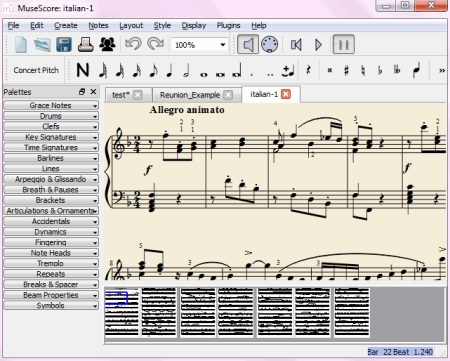Select the 32nd note duration
Image resolution: width=450 pixels, height=361 pixels.
pyautogui.click(x=120, y=70)
